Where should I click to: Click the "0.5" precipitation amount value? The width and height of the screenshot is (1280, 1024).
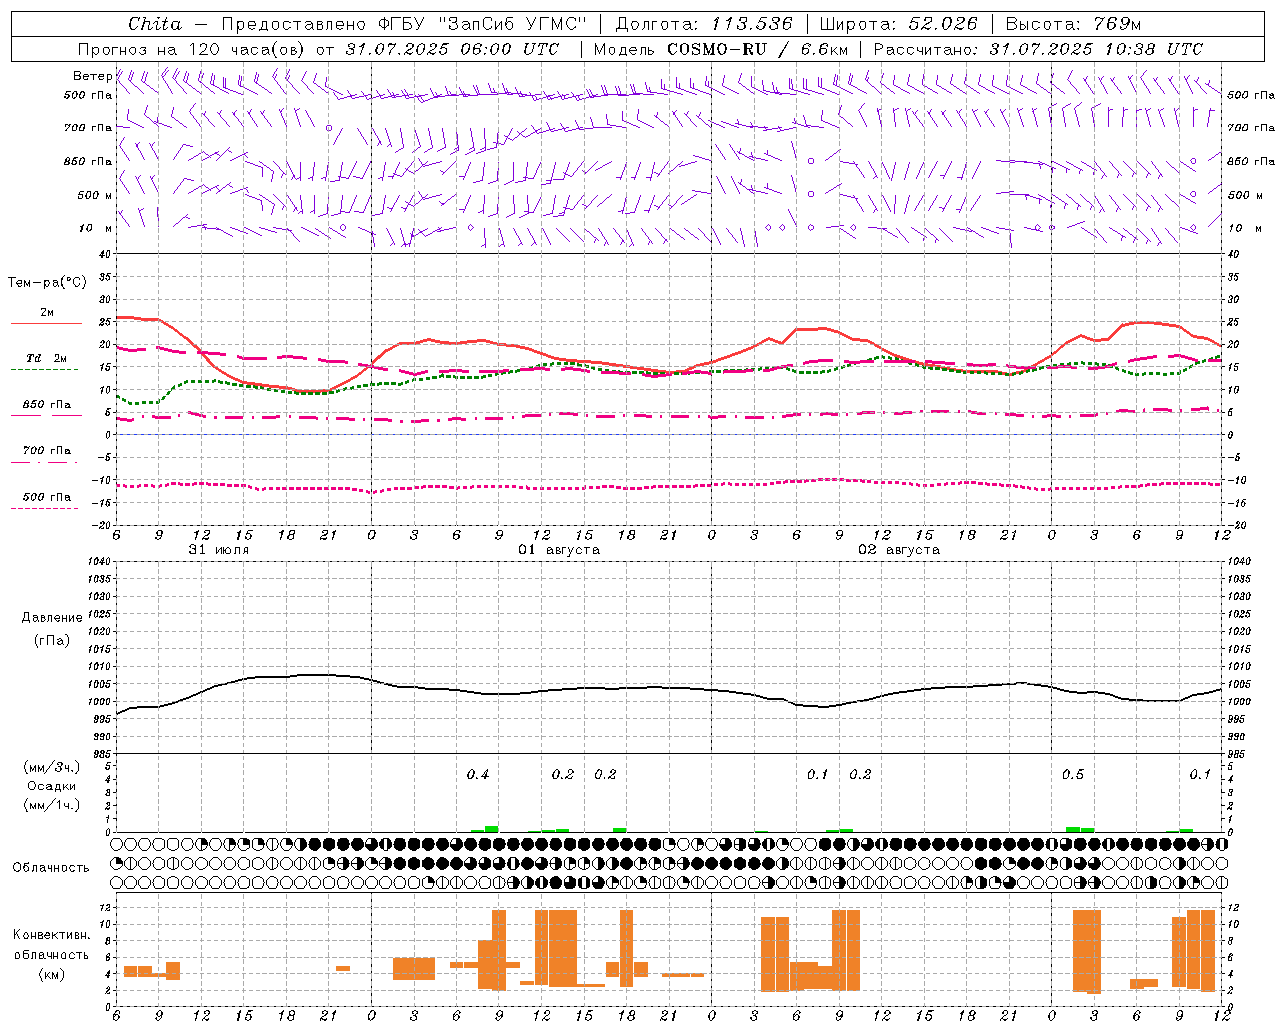point(1073,775)
